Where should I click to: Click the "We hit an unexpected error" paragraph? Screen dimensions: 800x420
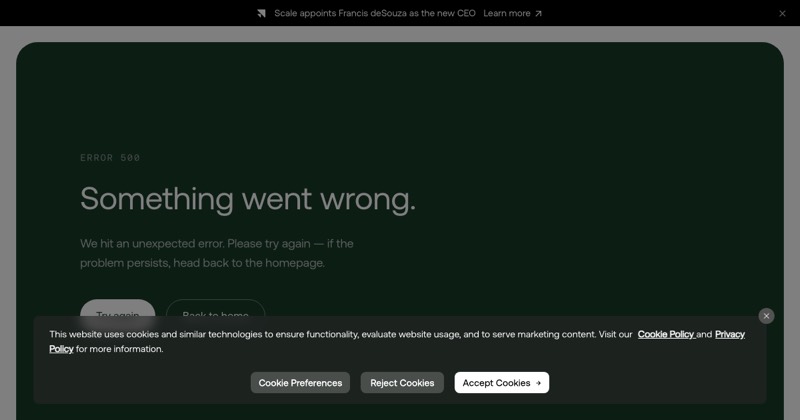tap(217, 253)
